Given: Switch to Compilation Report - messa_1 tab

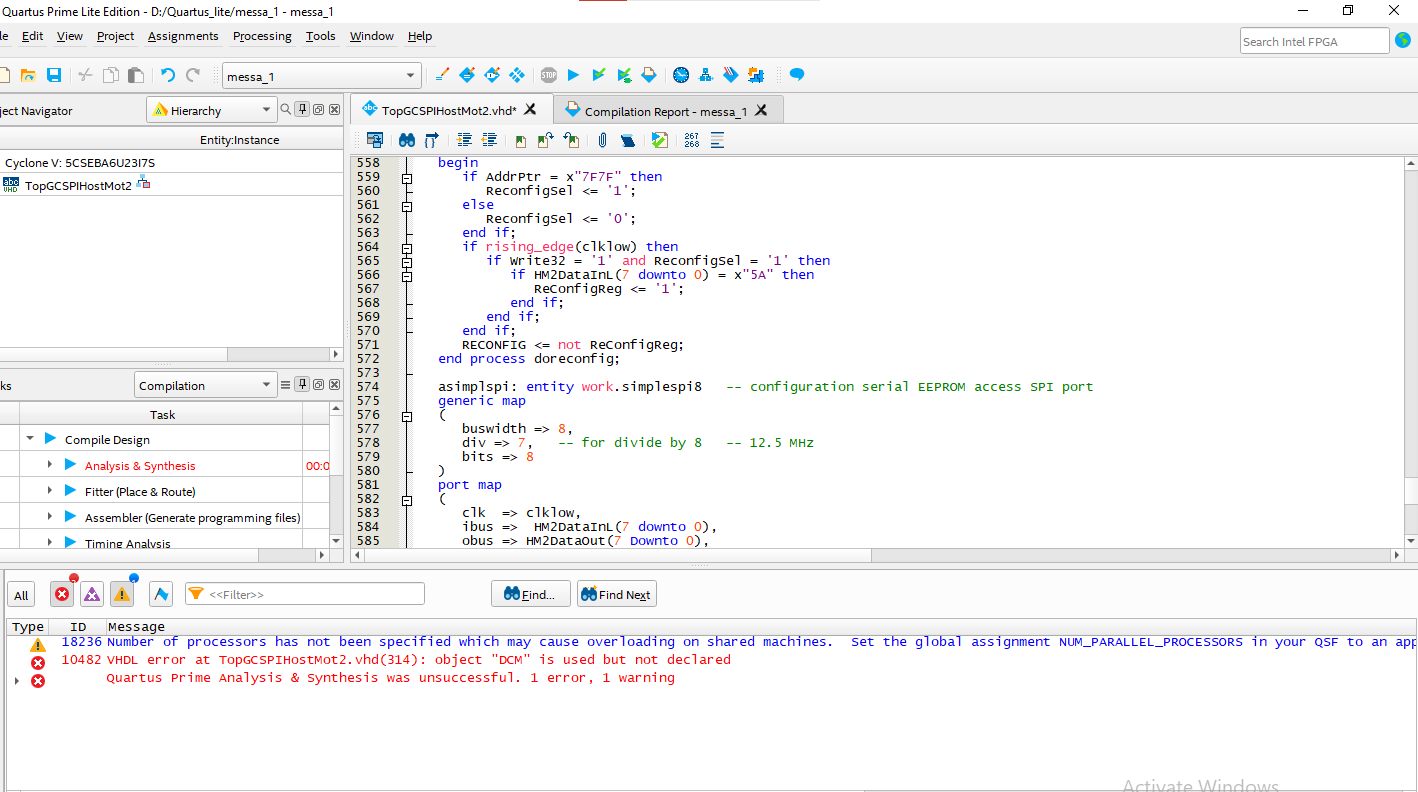Looking at the screenshot, I should point(667,111).
